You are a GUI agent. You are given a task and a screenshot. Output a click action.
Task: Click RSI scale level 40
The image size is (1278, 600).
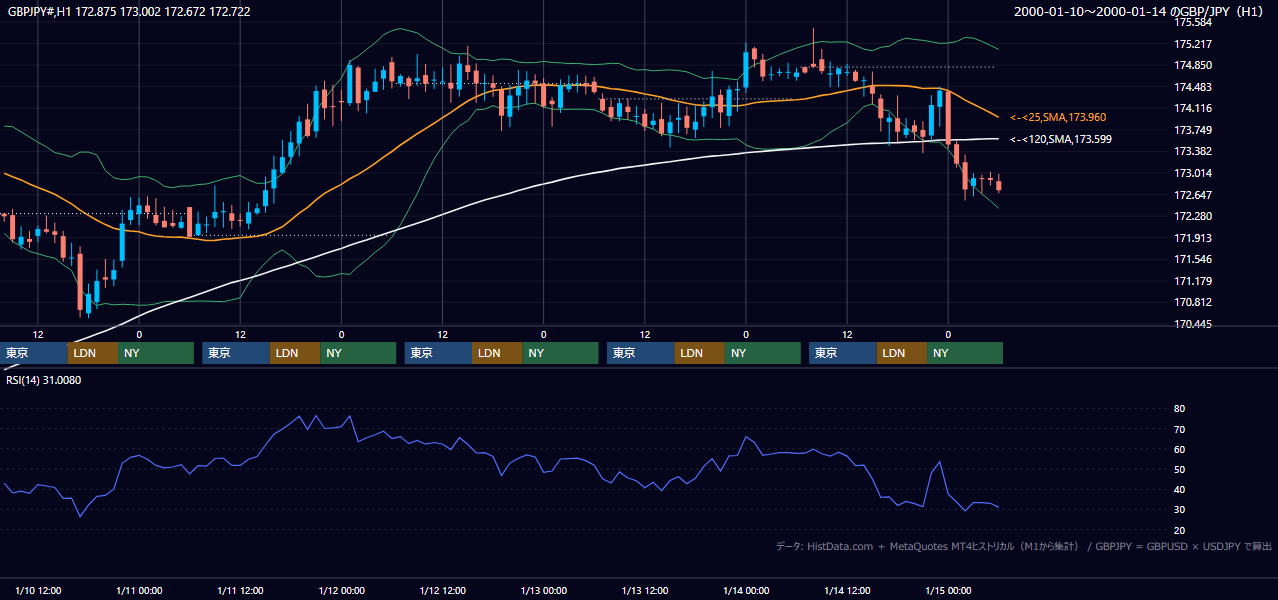pyautogui.click(x=1179, y=489)
